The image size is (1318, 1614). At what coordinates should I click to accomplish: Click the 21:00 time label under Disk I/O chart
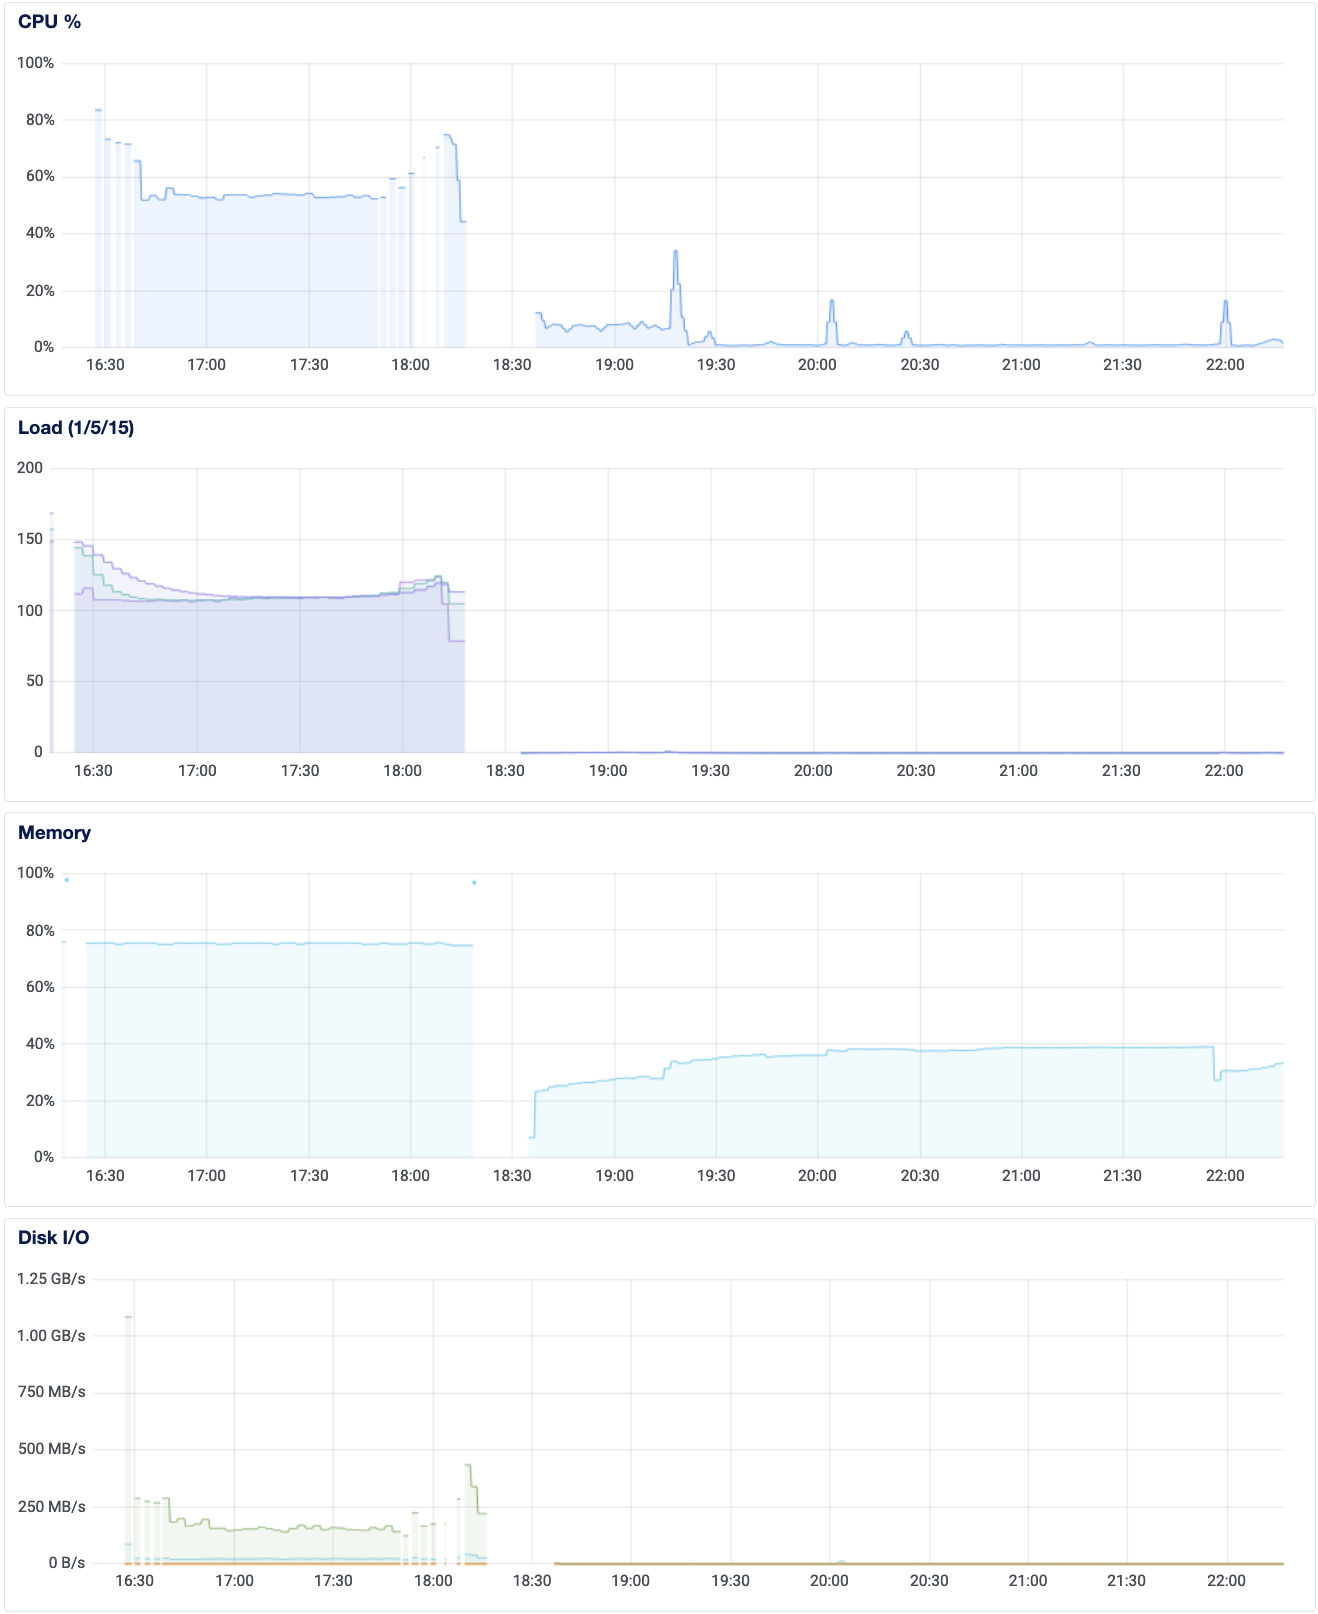(x=1028, y=1581)
